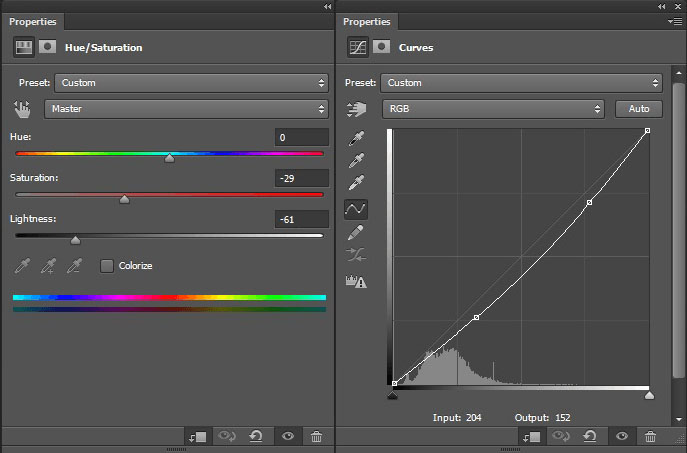Click the Curves Output value 152
This screenshot has width=687, height=453.
pos(563,418)
